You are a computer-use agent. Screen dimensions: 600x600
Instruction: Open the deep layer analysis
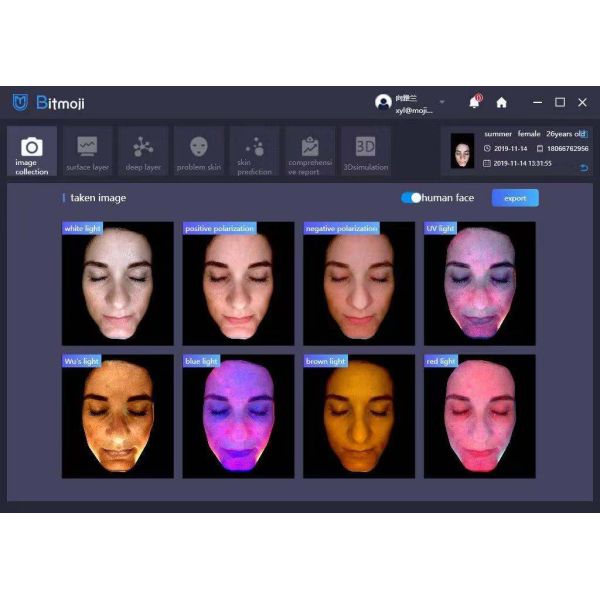click(144, 152)
